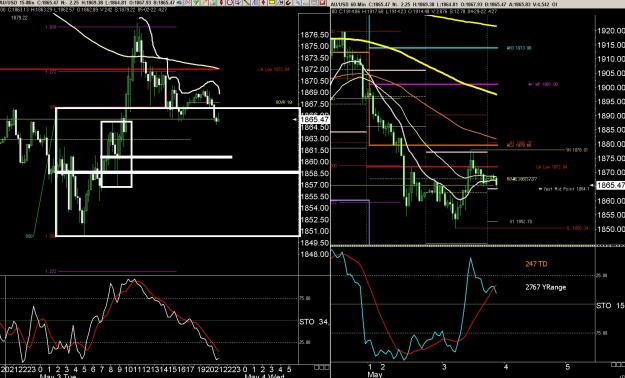Click the 'STO 34,' indicator label

pyautogui.click(x=313, y=322)
